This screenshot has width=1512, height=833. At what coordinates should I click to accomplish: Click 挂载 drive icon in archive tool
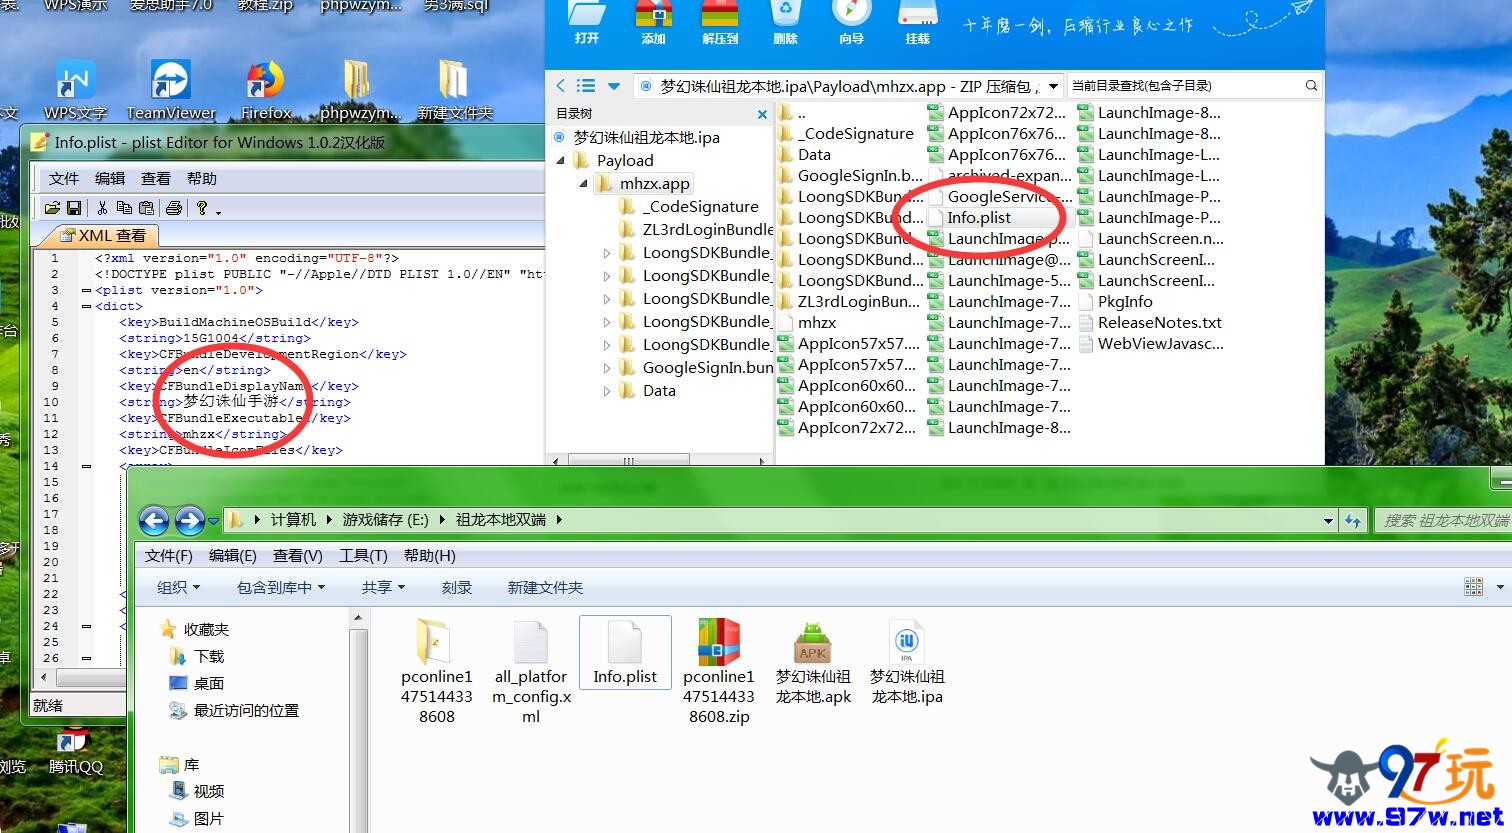(x=918, y=24)
